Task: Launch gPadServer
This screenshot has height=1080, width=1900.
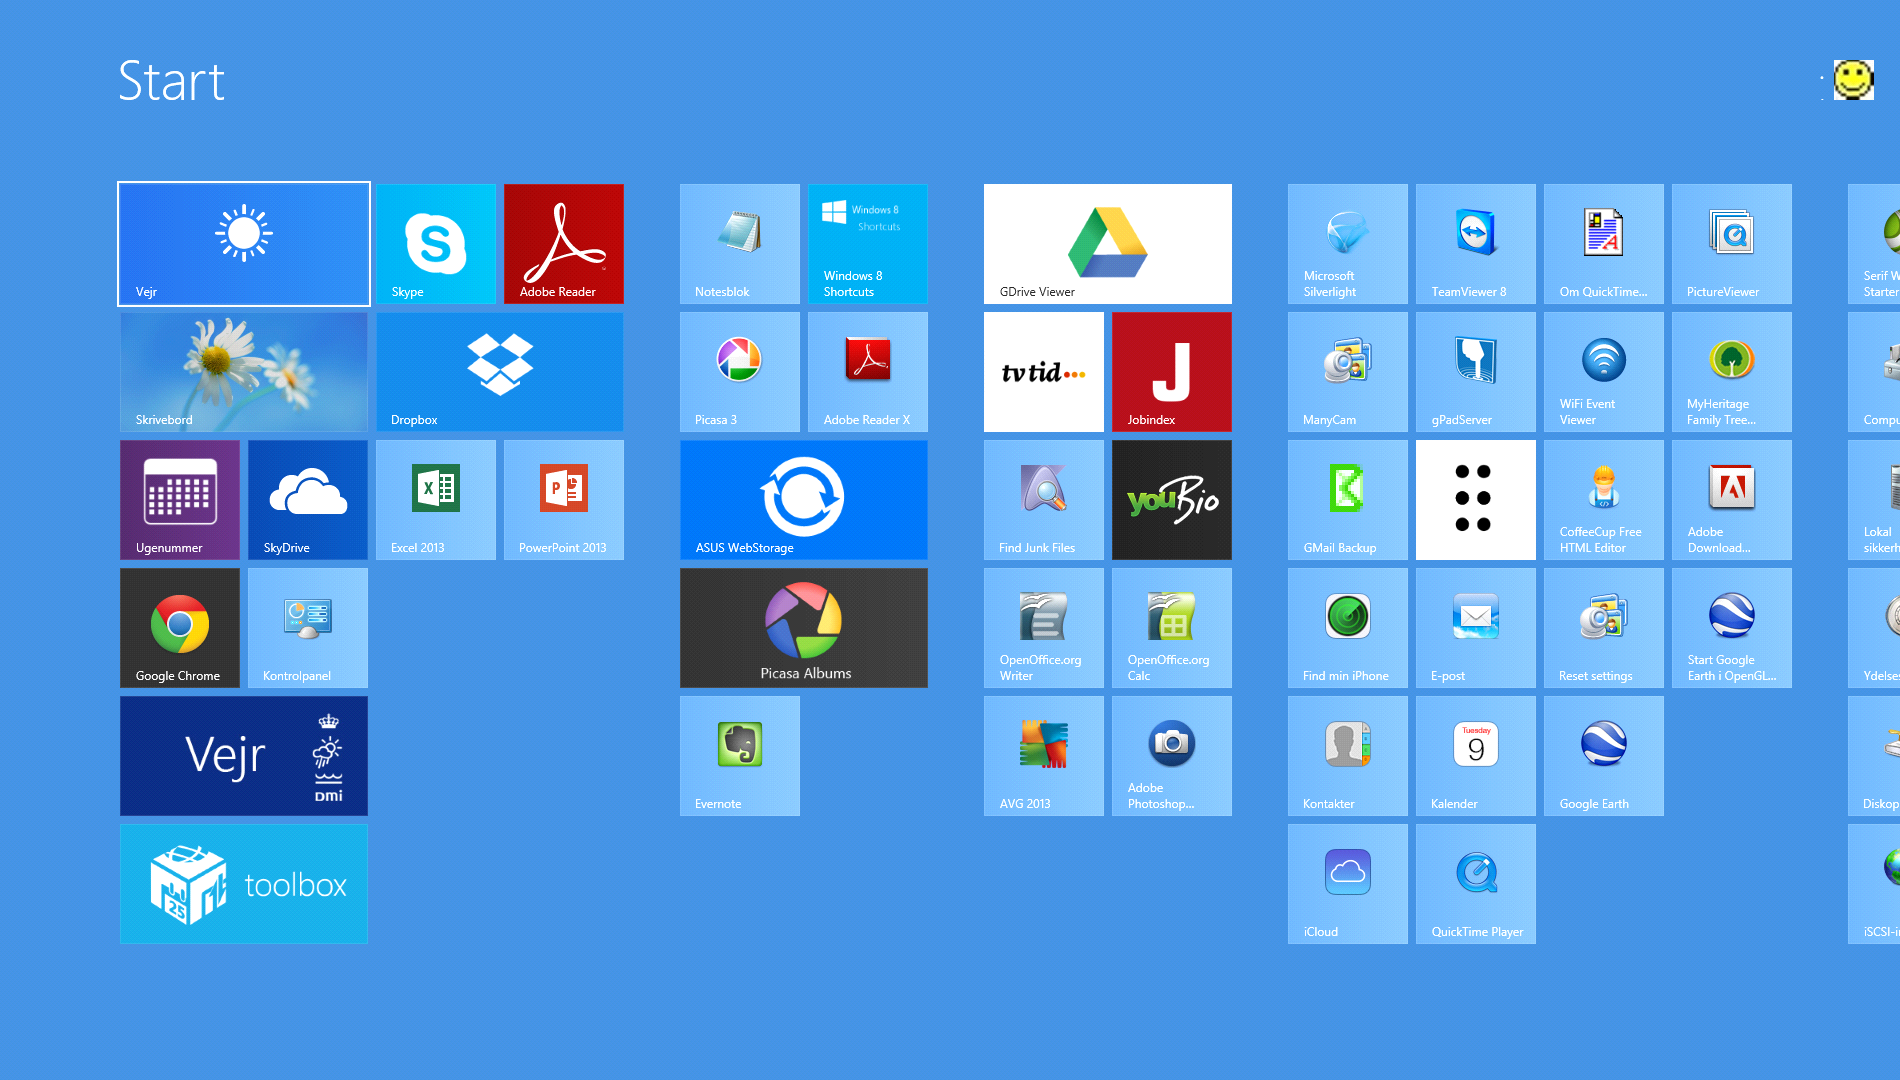Action: click(1476, 372)
